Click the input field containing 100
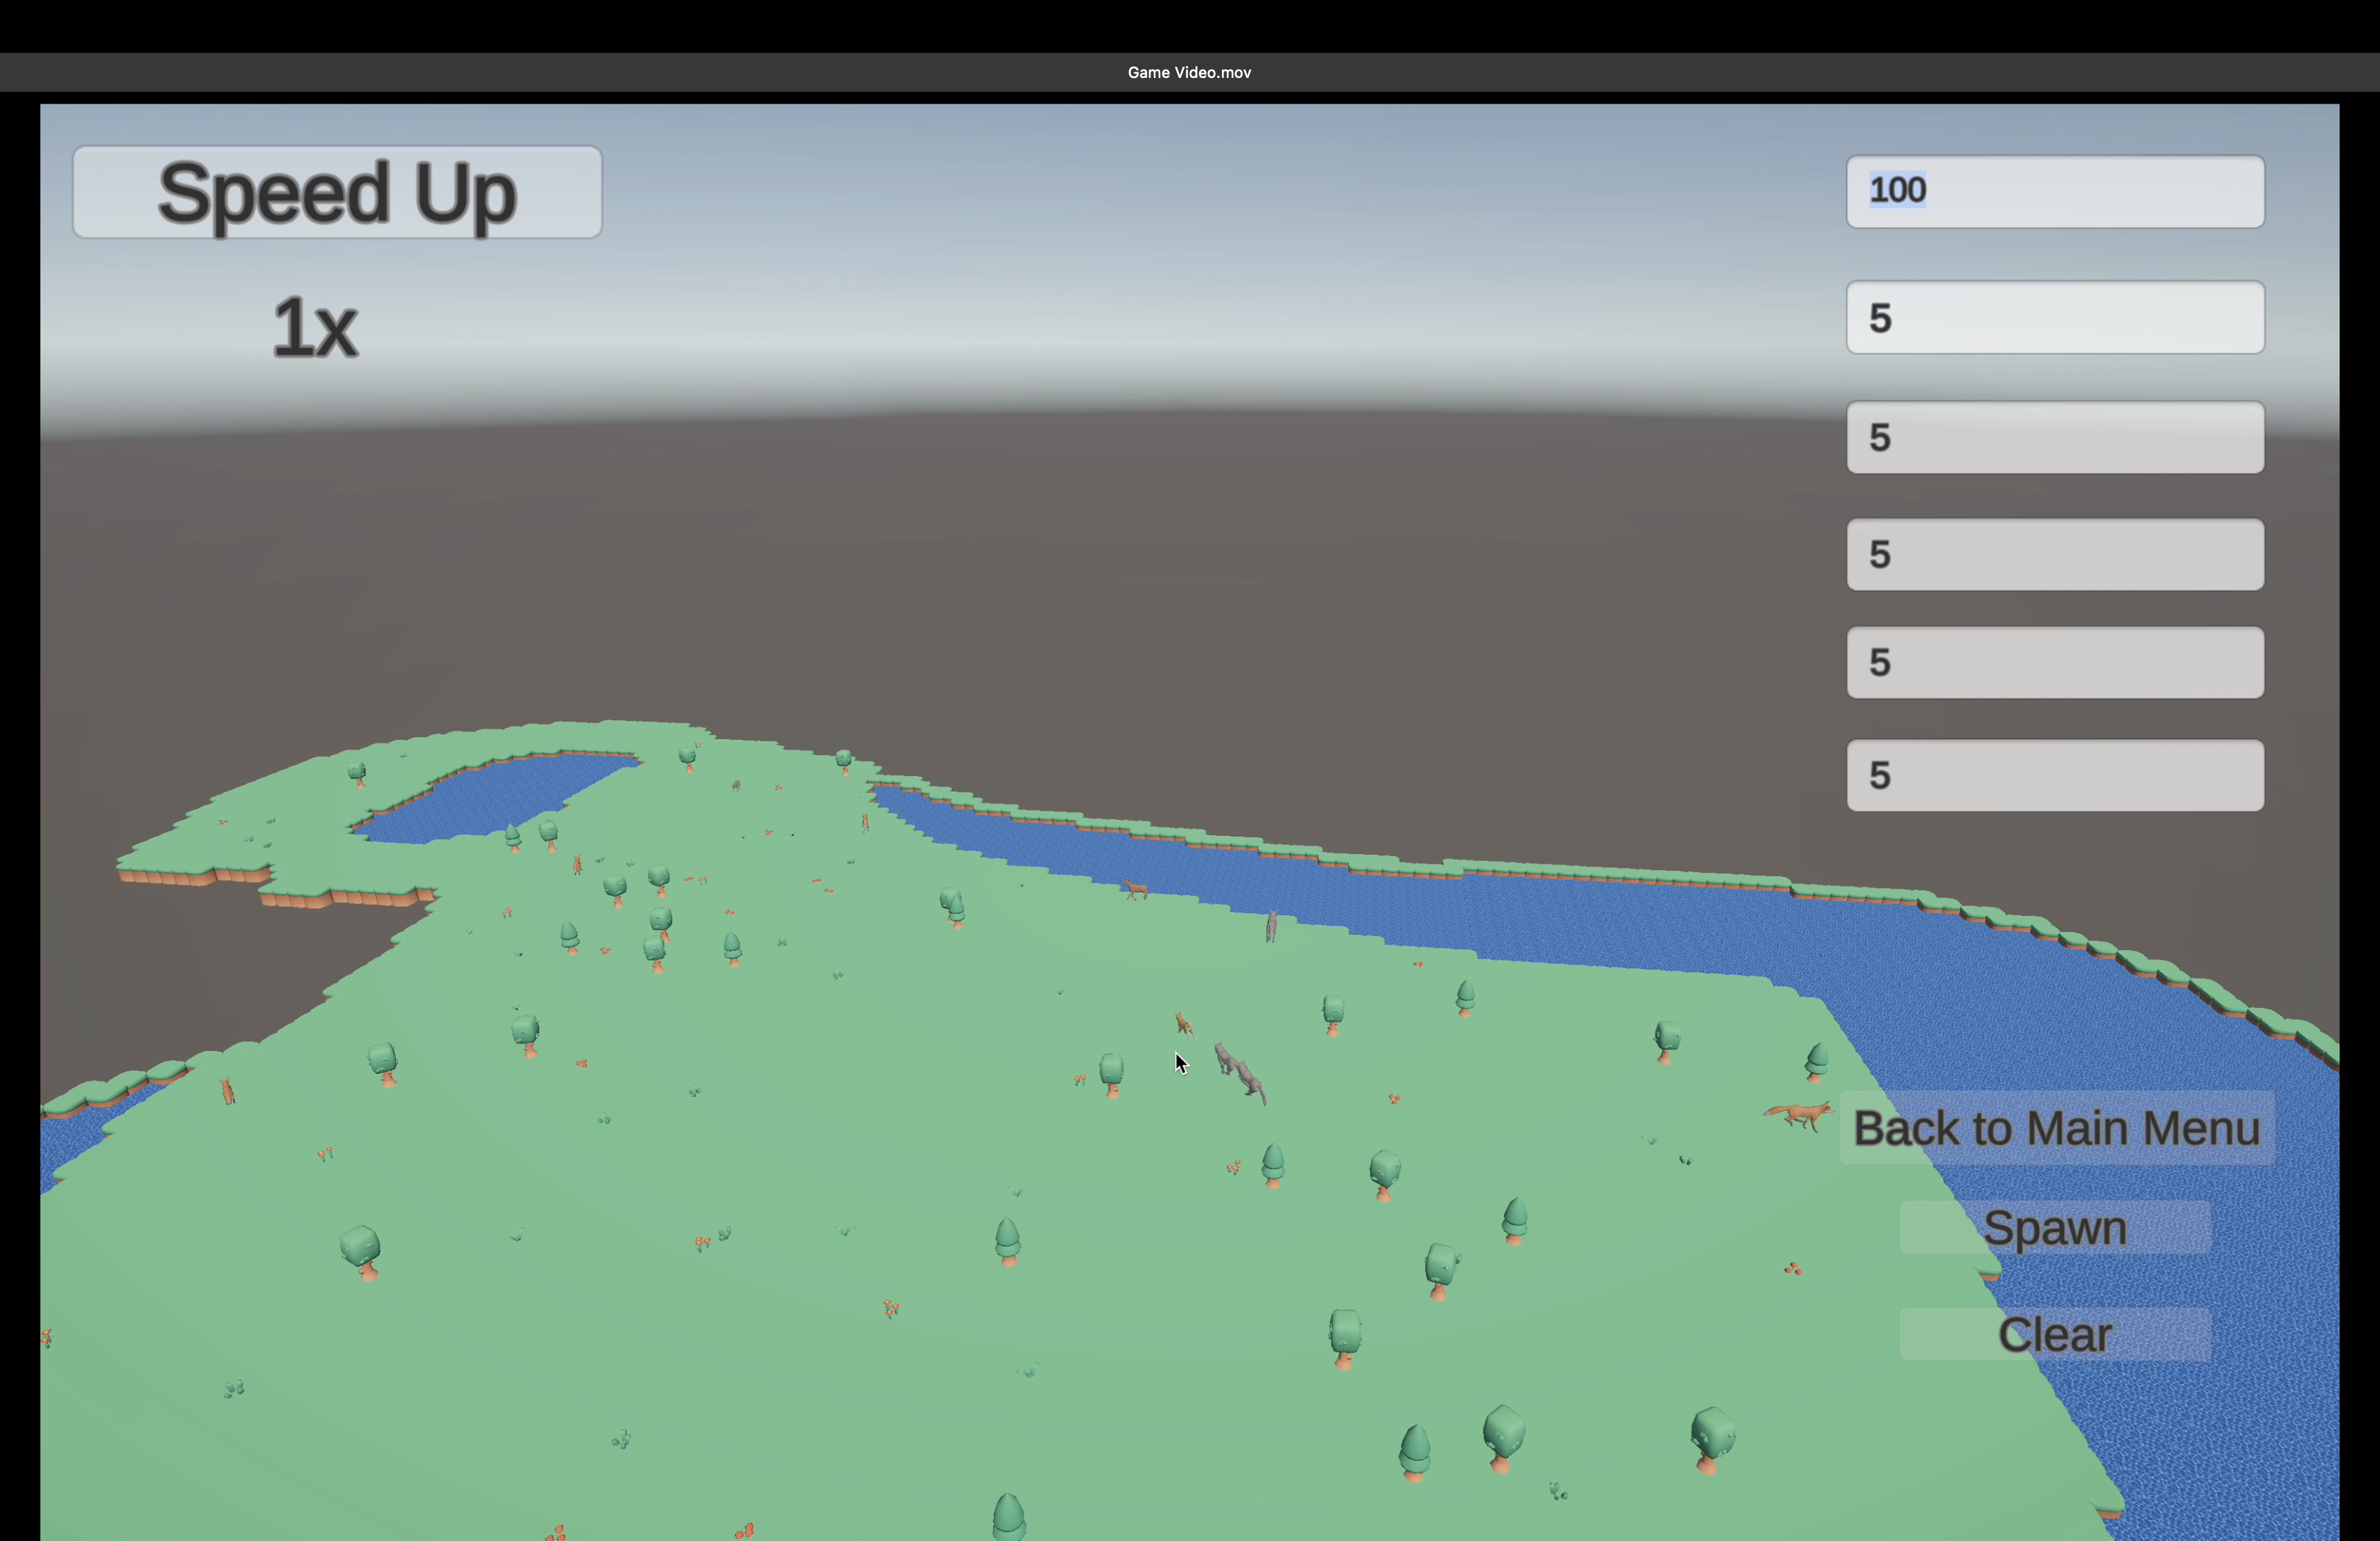Viewport: 2380px width, 1541px height. [2054, 191]
